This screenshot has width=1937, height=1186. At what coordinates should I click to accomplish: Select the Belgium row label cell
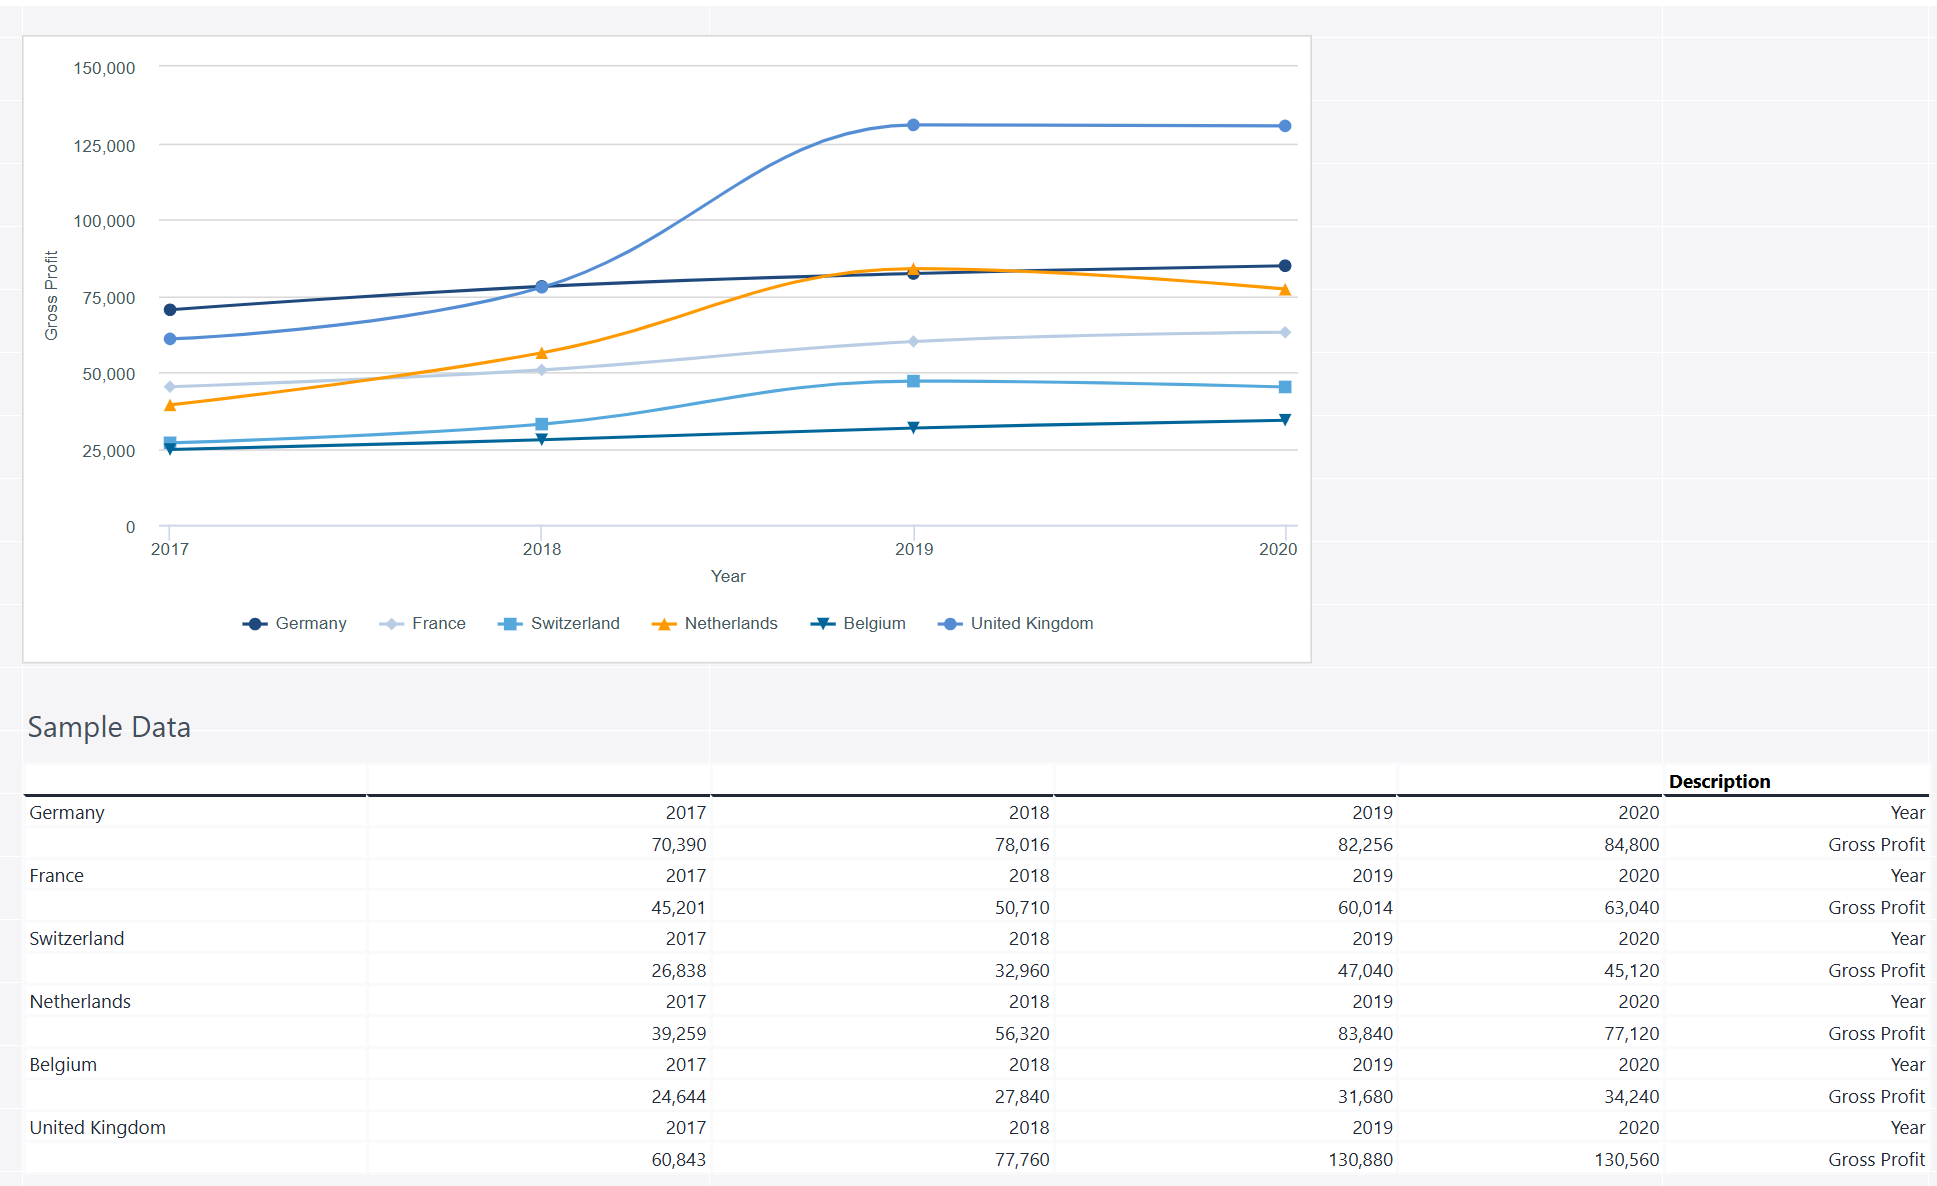63,1065
